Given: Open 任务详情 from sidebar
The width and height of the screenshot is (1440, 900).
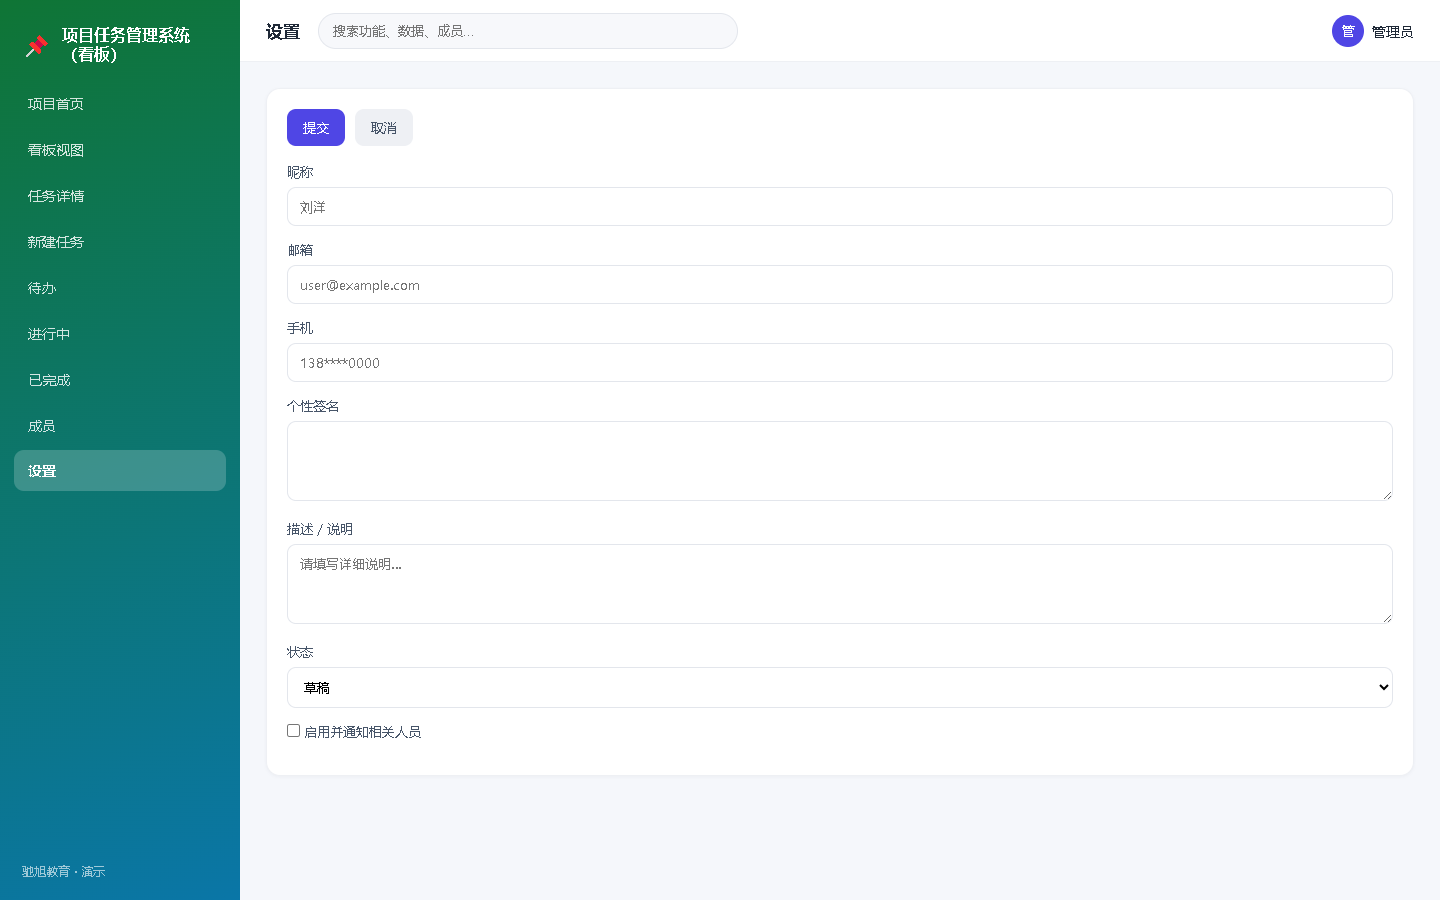Looking at the screenshot, I should point(120,196).
